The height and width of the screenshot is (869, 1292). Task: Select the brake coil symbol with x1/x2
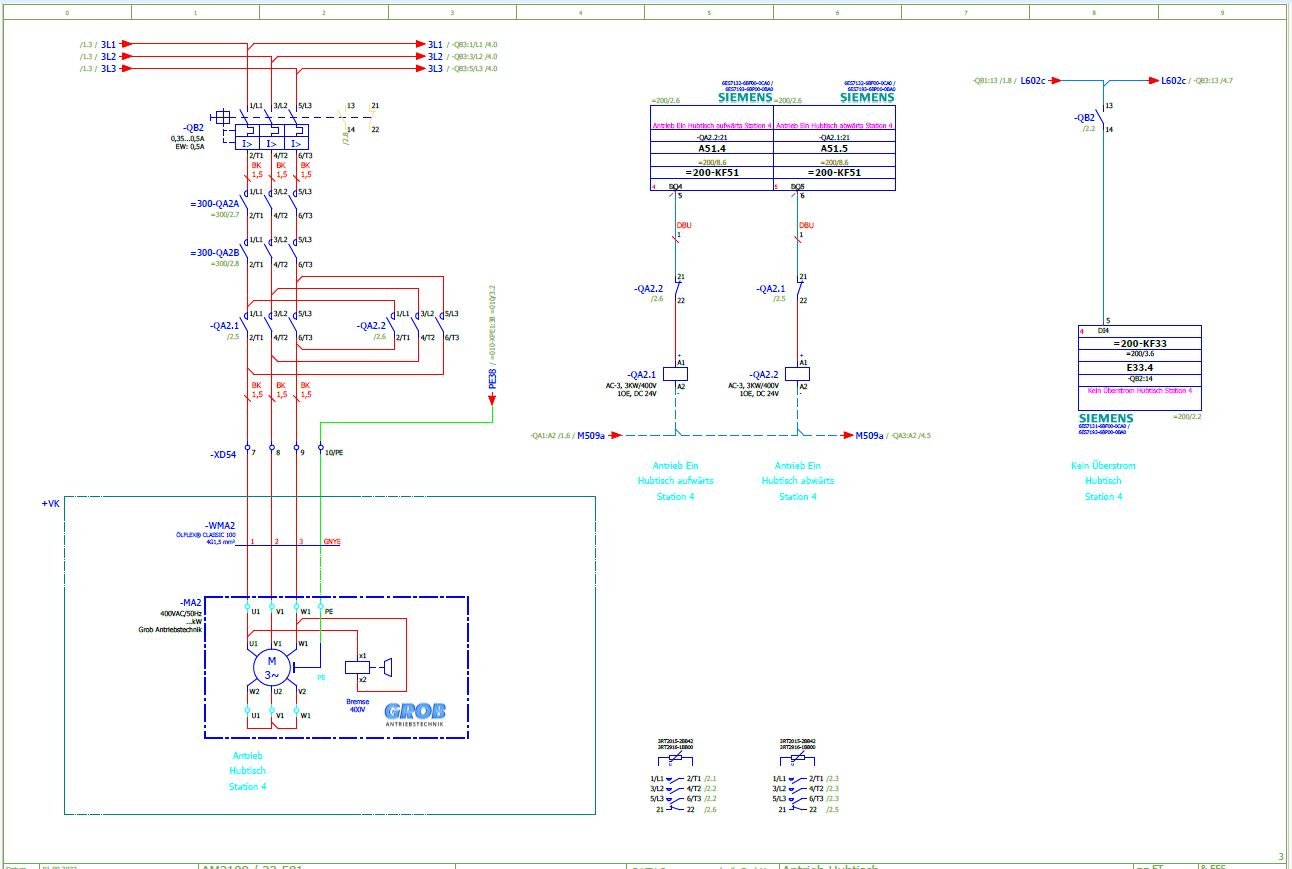pos(357,667)
